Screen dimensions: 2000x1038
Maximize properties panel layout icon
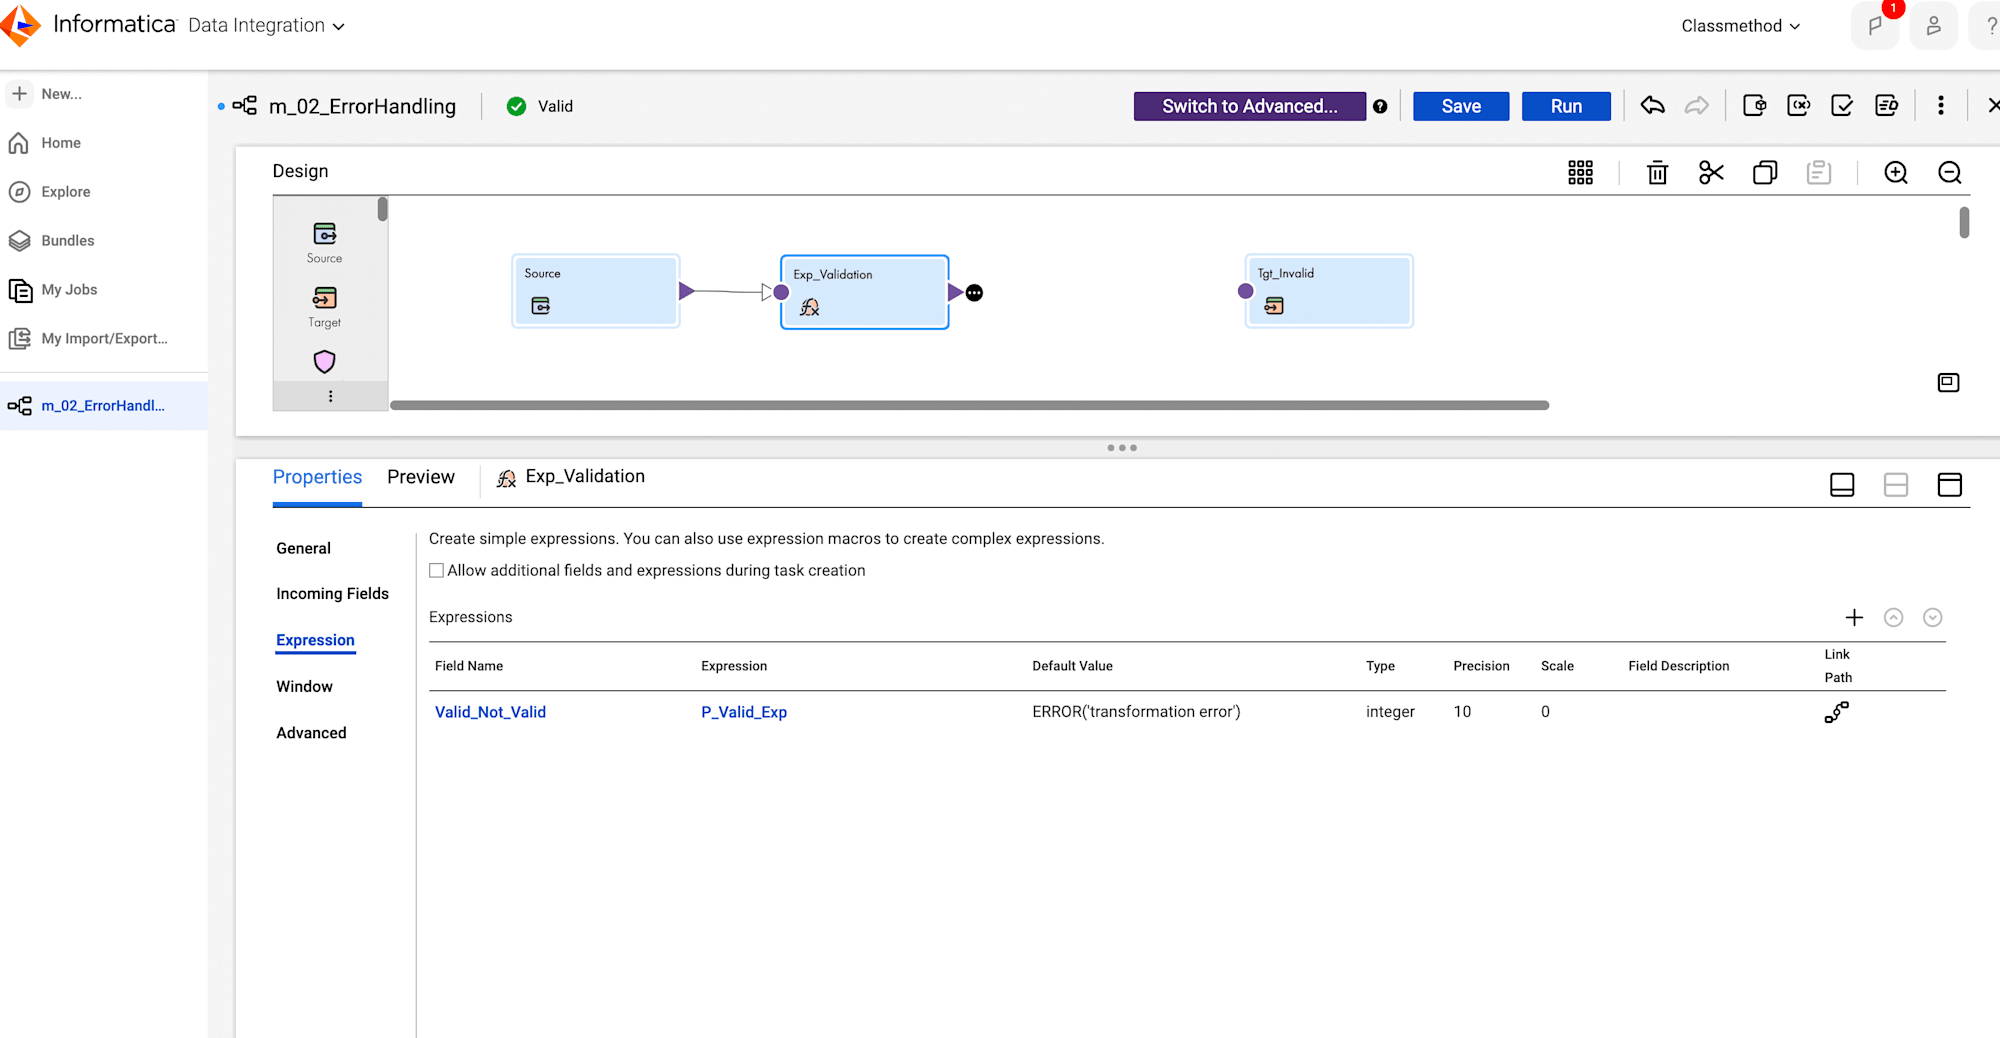tap(1950, 485)
